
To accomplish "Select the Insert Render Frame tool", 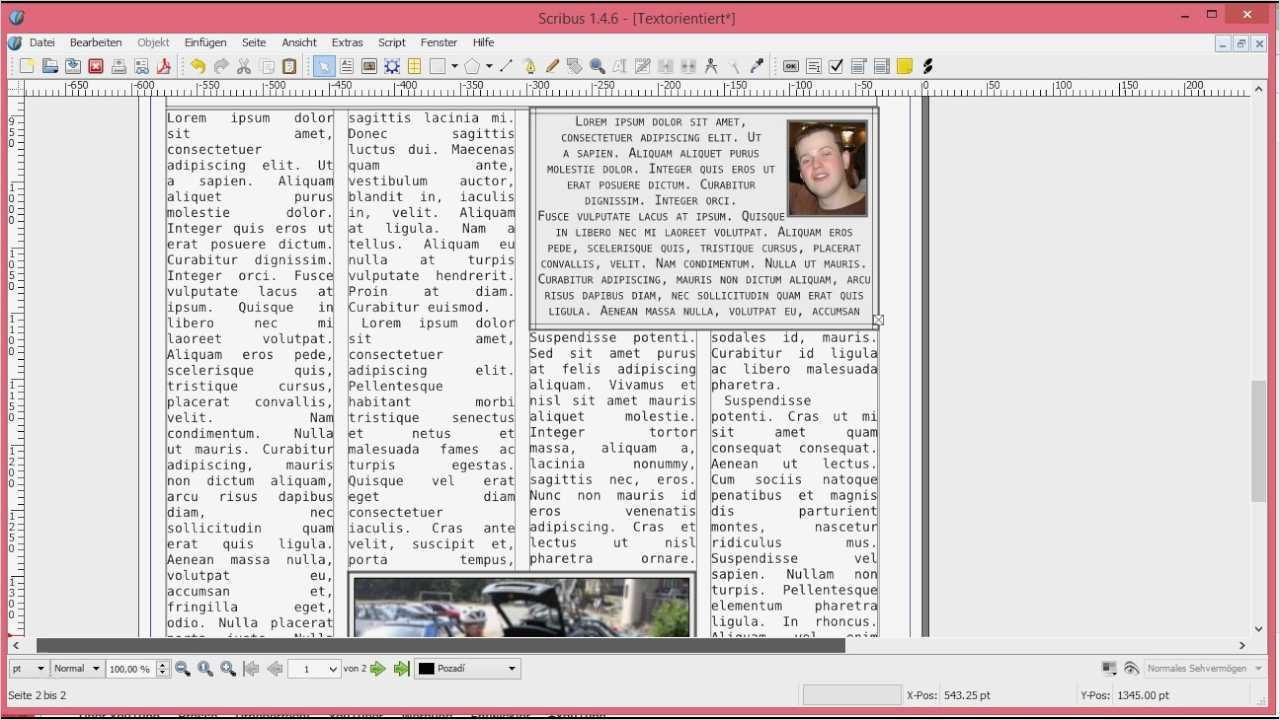I will pos(392,66).
